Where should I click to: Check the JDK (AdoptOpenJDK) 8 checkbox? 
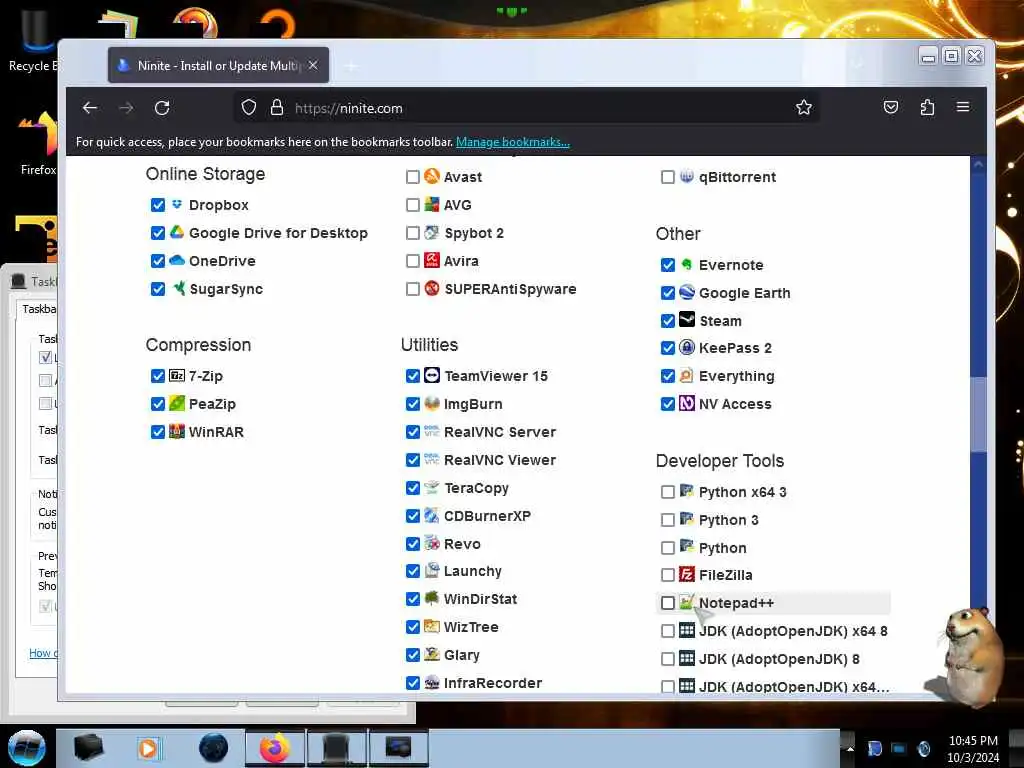click(667, 659)
